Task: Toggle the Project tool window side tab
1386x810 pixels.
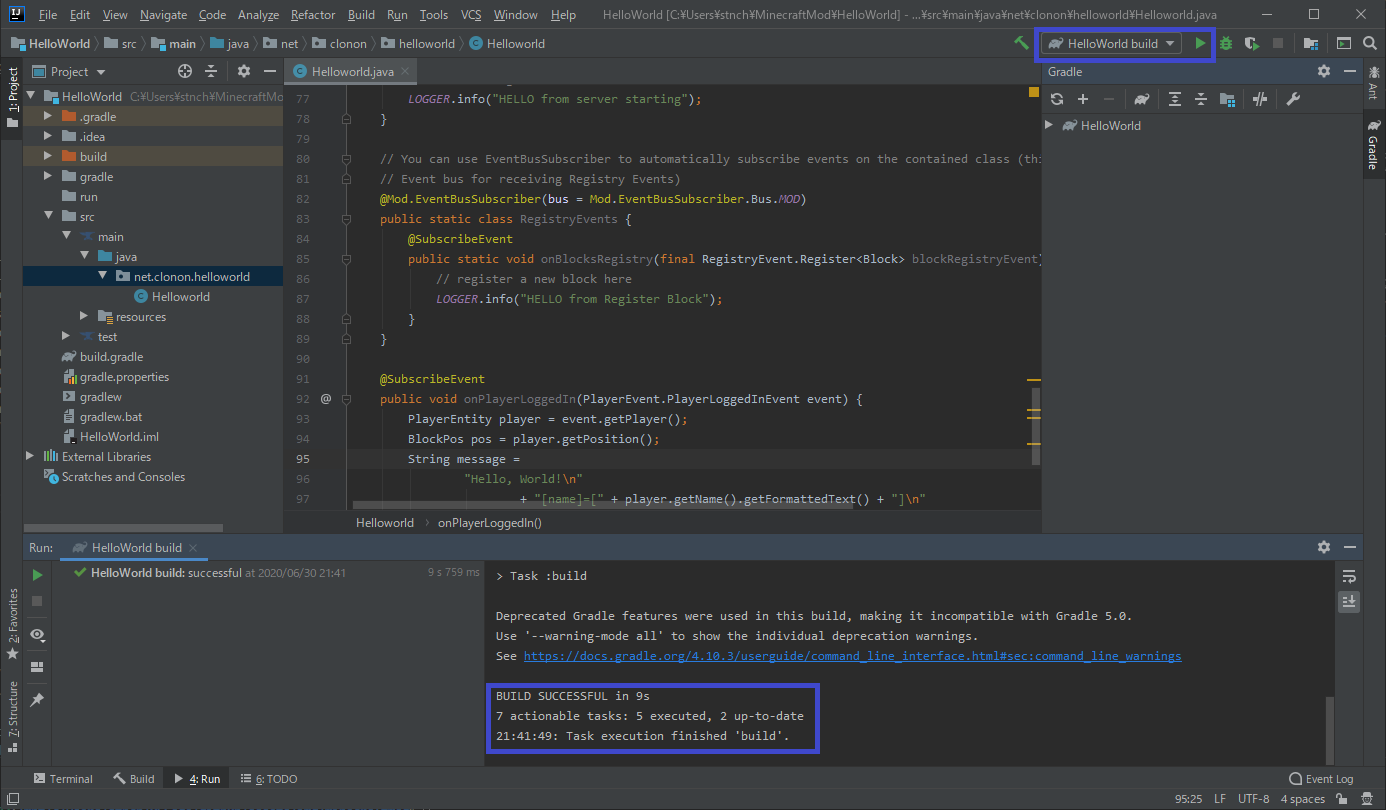Action: pyautogui.click(x=12, y=97)
